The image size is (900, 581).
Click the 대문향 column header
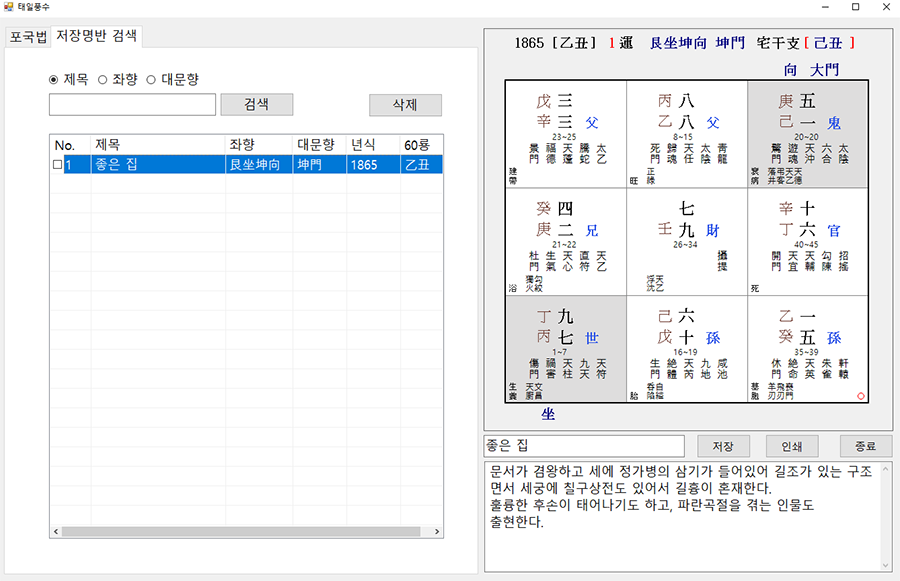[320, 145]
